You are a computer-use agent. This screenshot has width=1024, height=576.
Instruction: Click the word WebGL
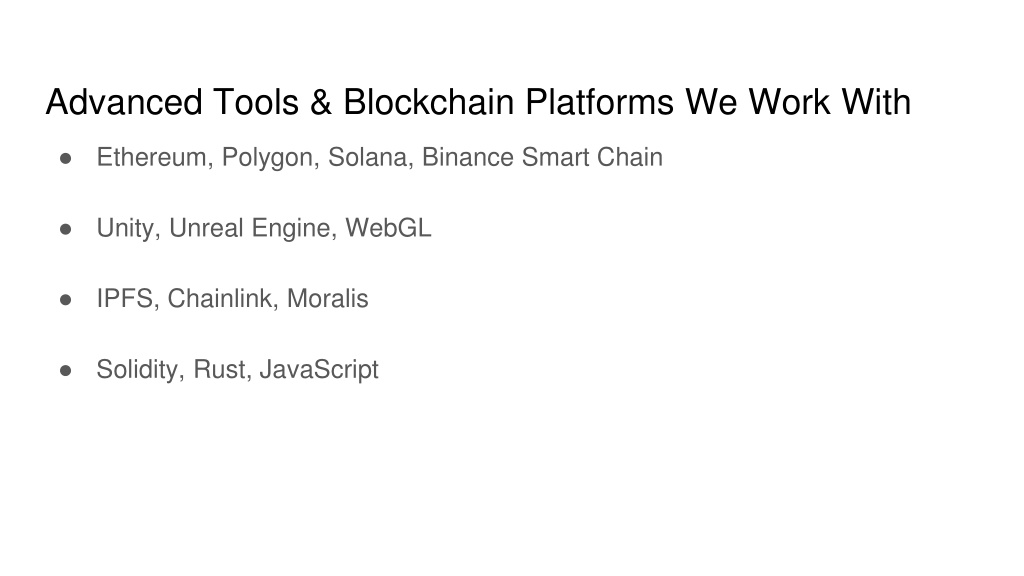pos(388,228)
